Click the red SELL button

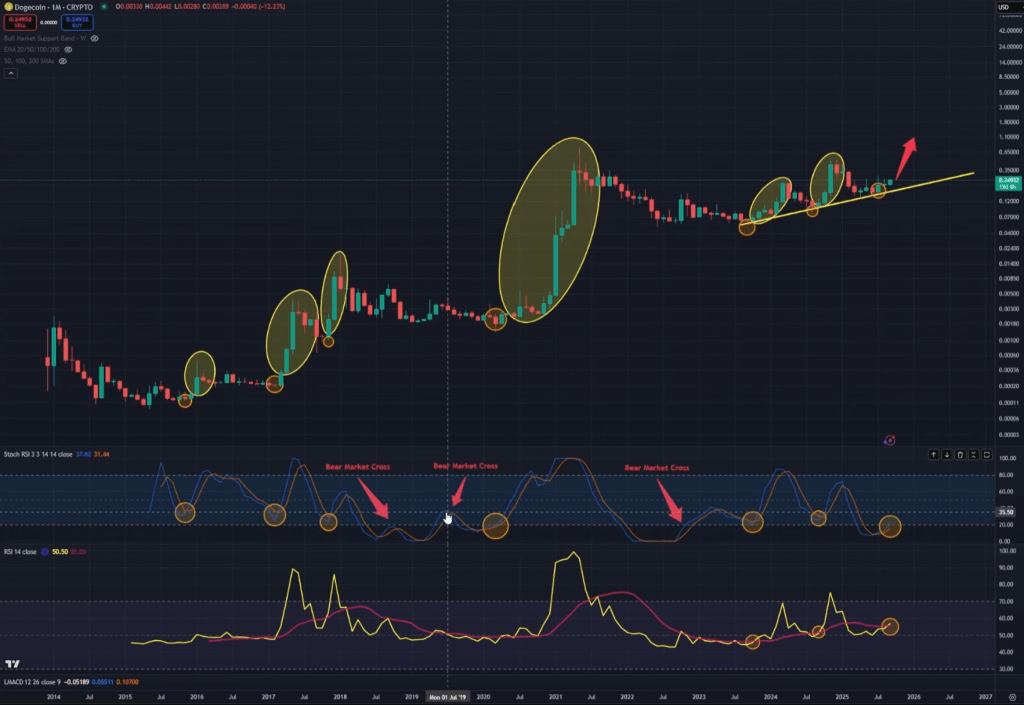coord(20,22)
